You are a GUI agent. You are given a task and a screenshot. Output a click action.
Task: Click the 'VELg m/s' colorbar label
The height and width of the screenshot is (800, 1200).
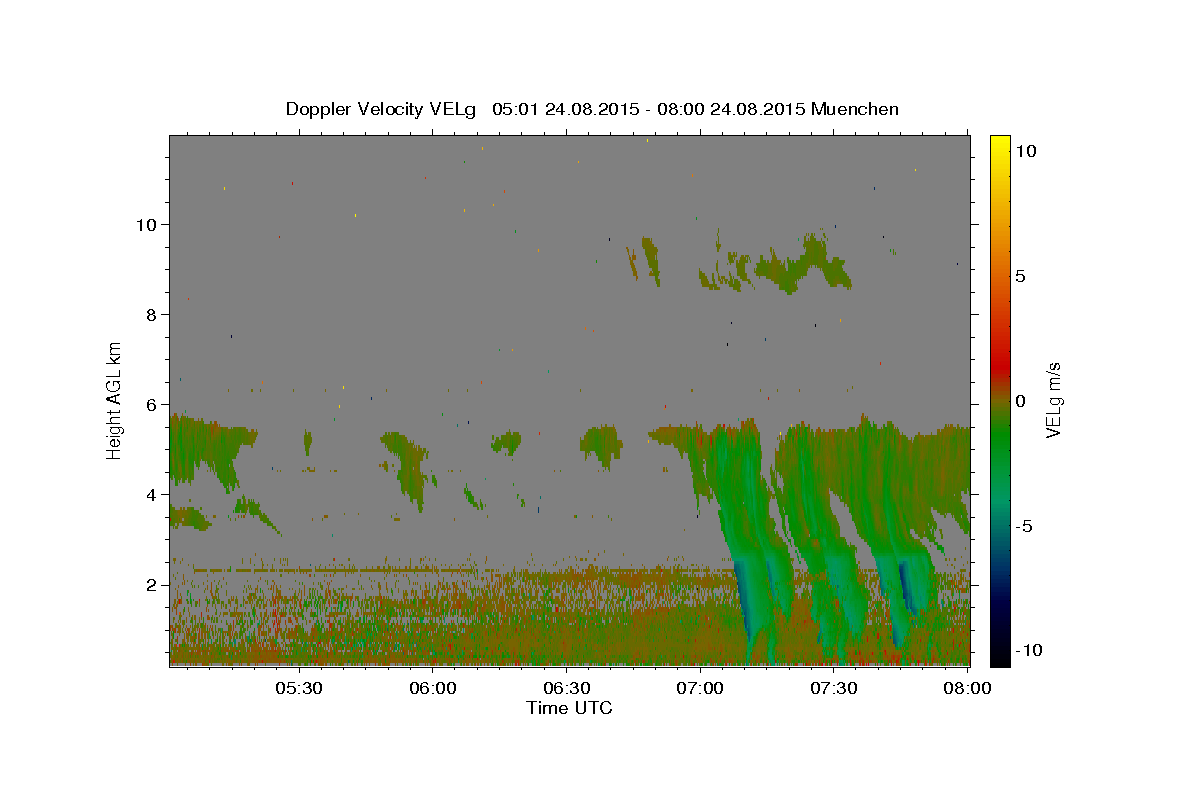[1053, 400]
